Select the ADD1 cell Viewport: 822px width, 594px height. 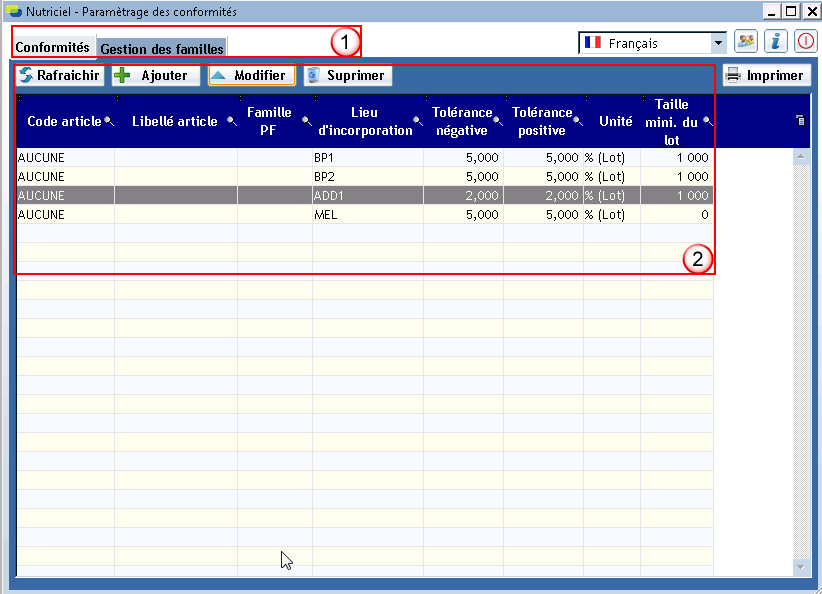[367, 196]
